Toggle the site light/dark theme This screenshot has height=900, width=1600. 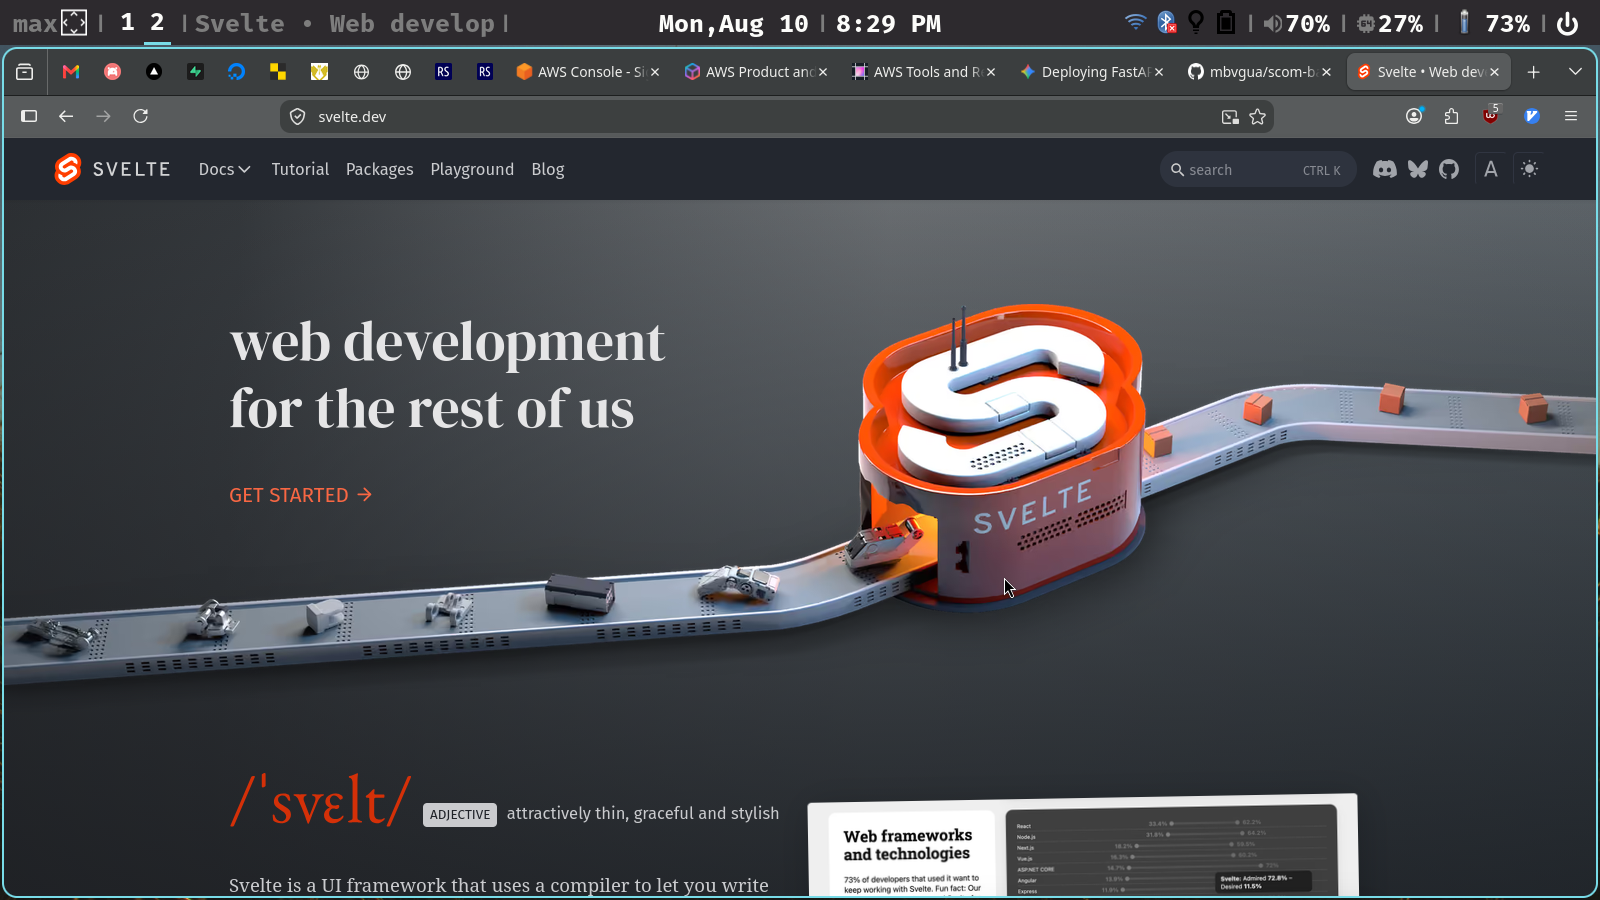click(x=1529, y=169)
